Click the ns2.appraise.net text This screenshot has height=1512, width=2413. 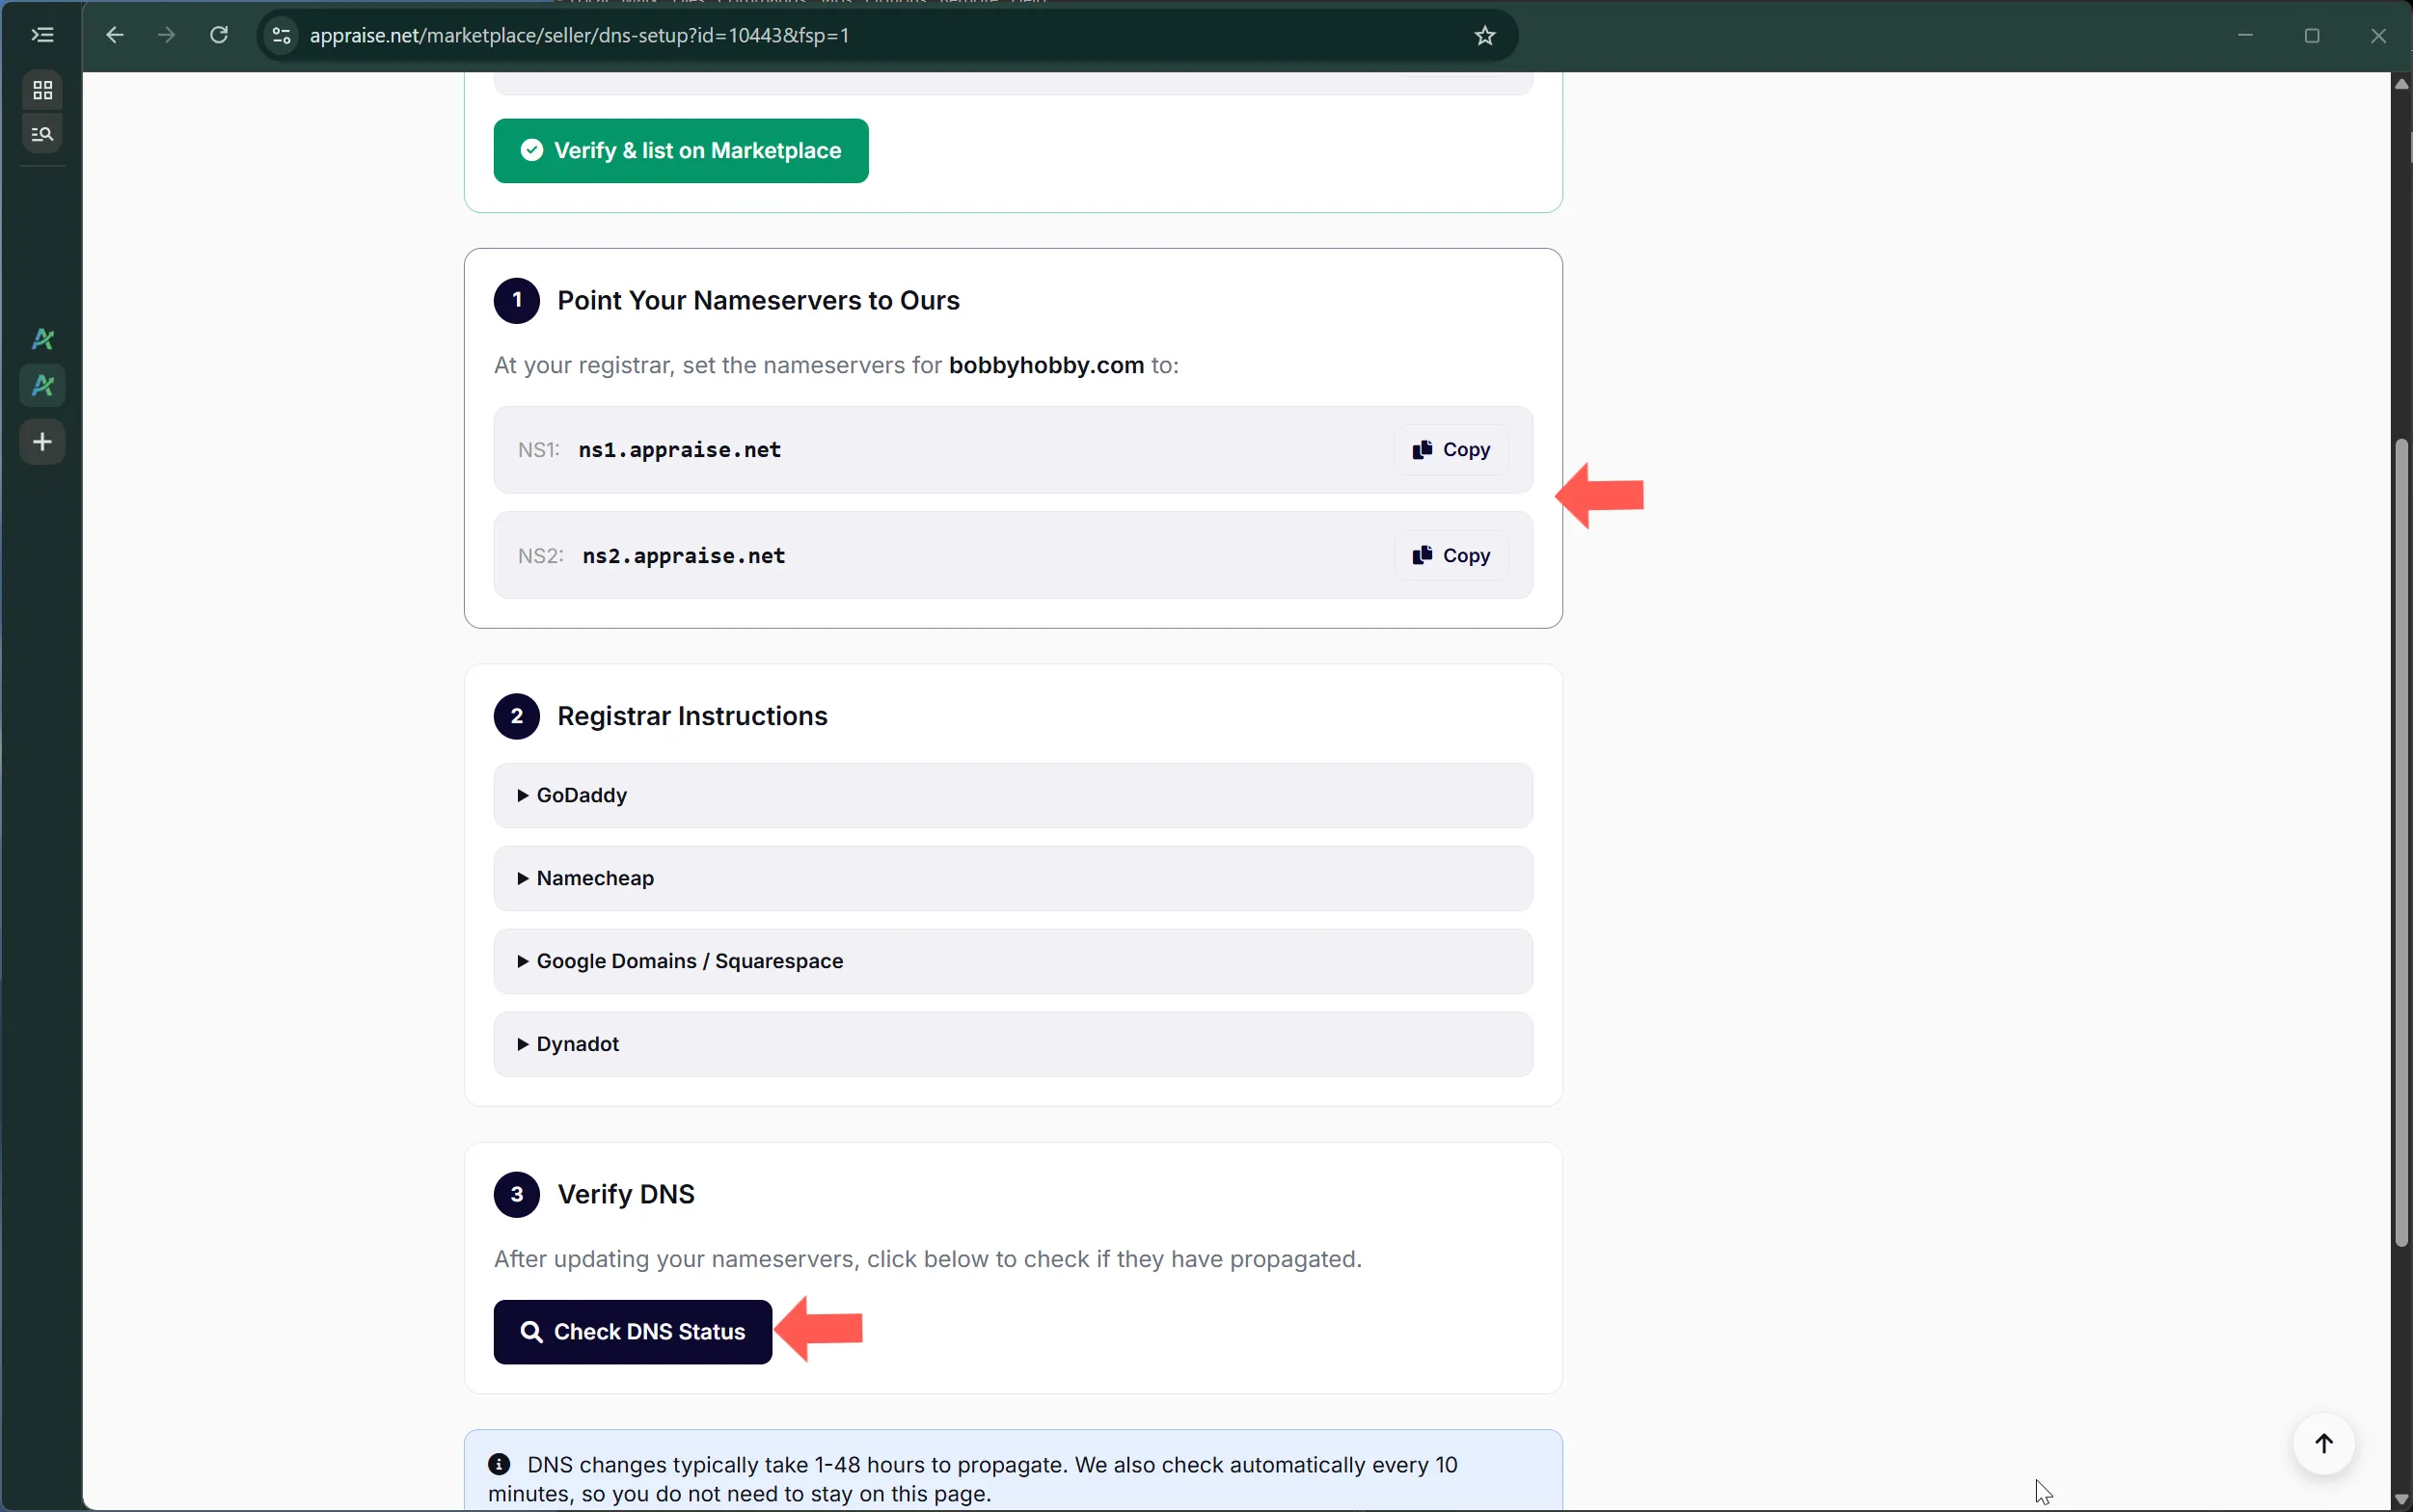point(684,556)
